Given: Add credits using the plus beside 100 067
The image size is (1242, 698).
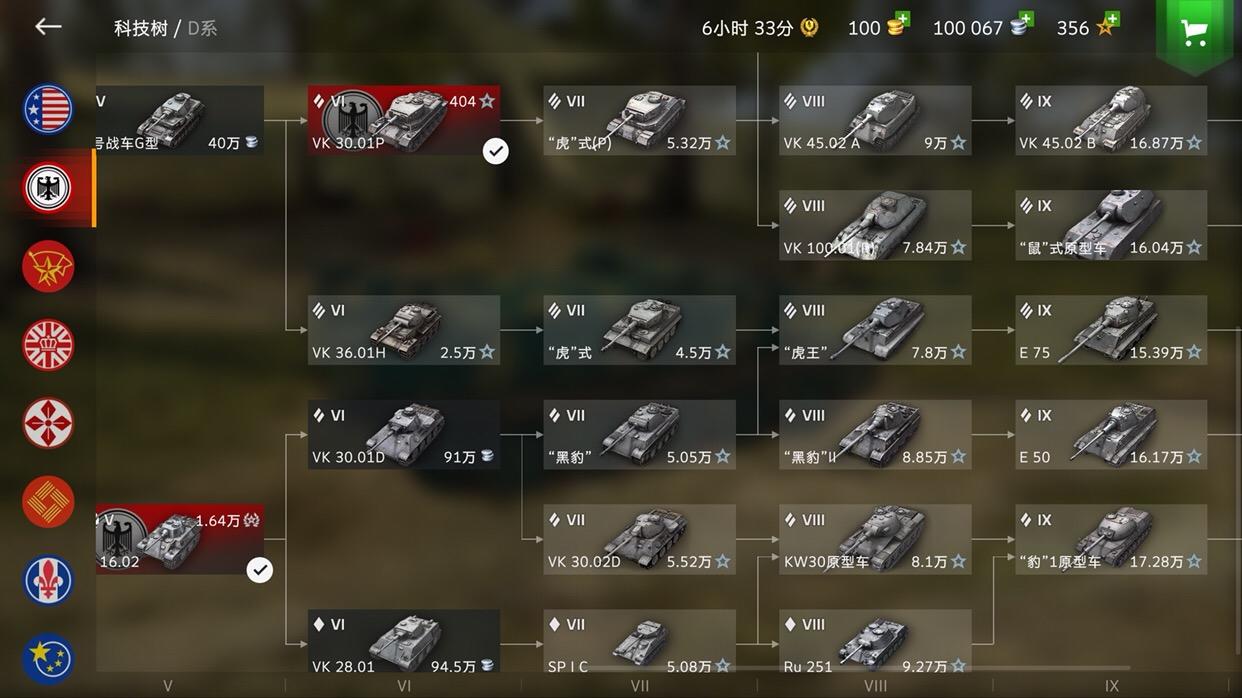Looking at the screenshot, I should coord(1026,19).
